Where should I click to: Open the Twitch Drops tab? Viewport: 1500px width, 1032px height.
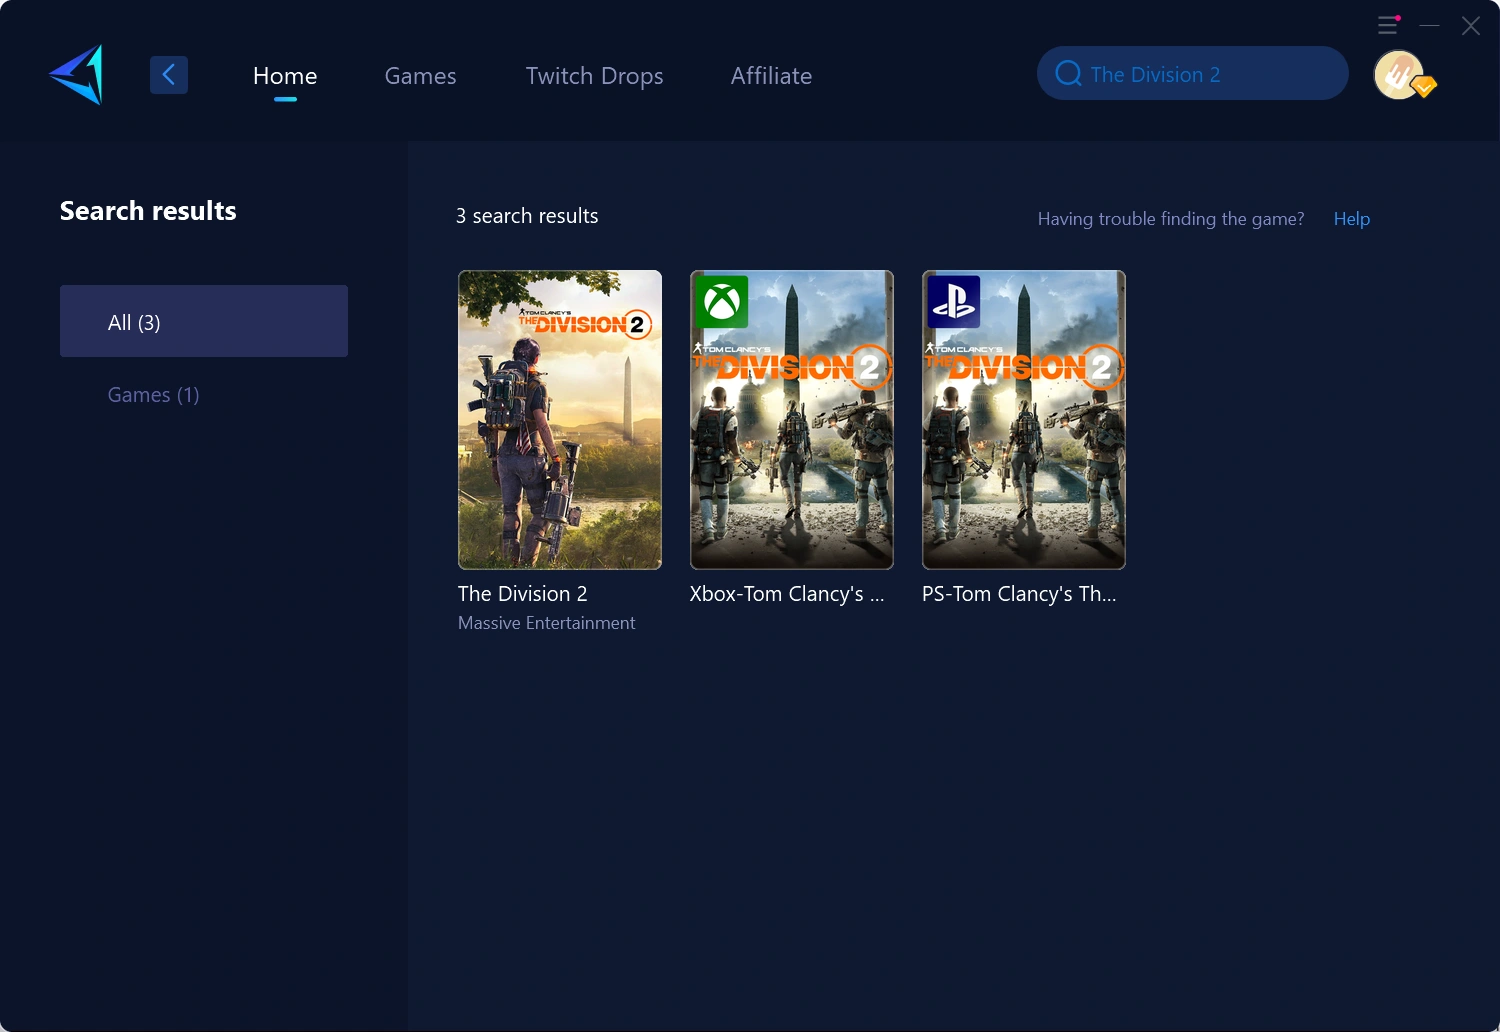[x=594, y=75]
